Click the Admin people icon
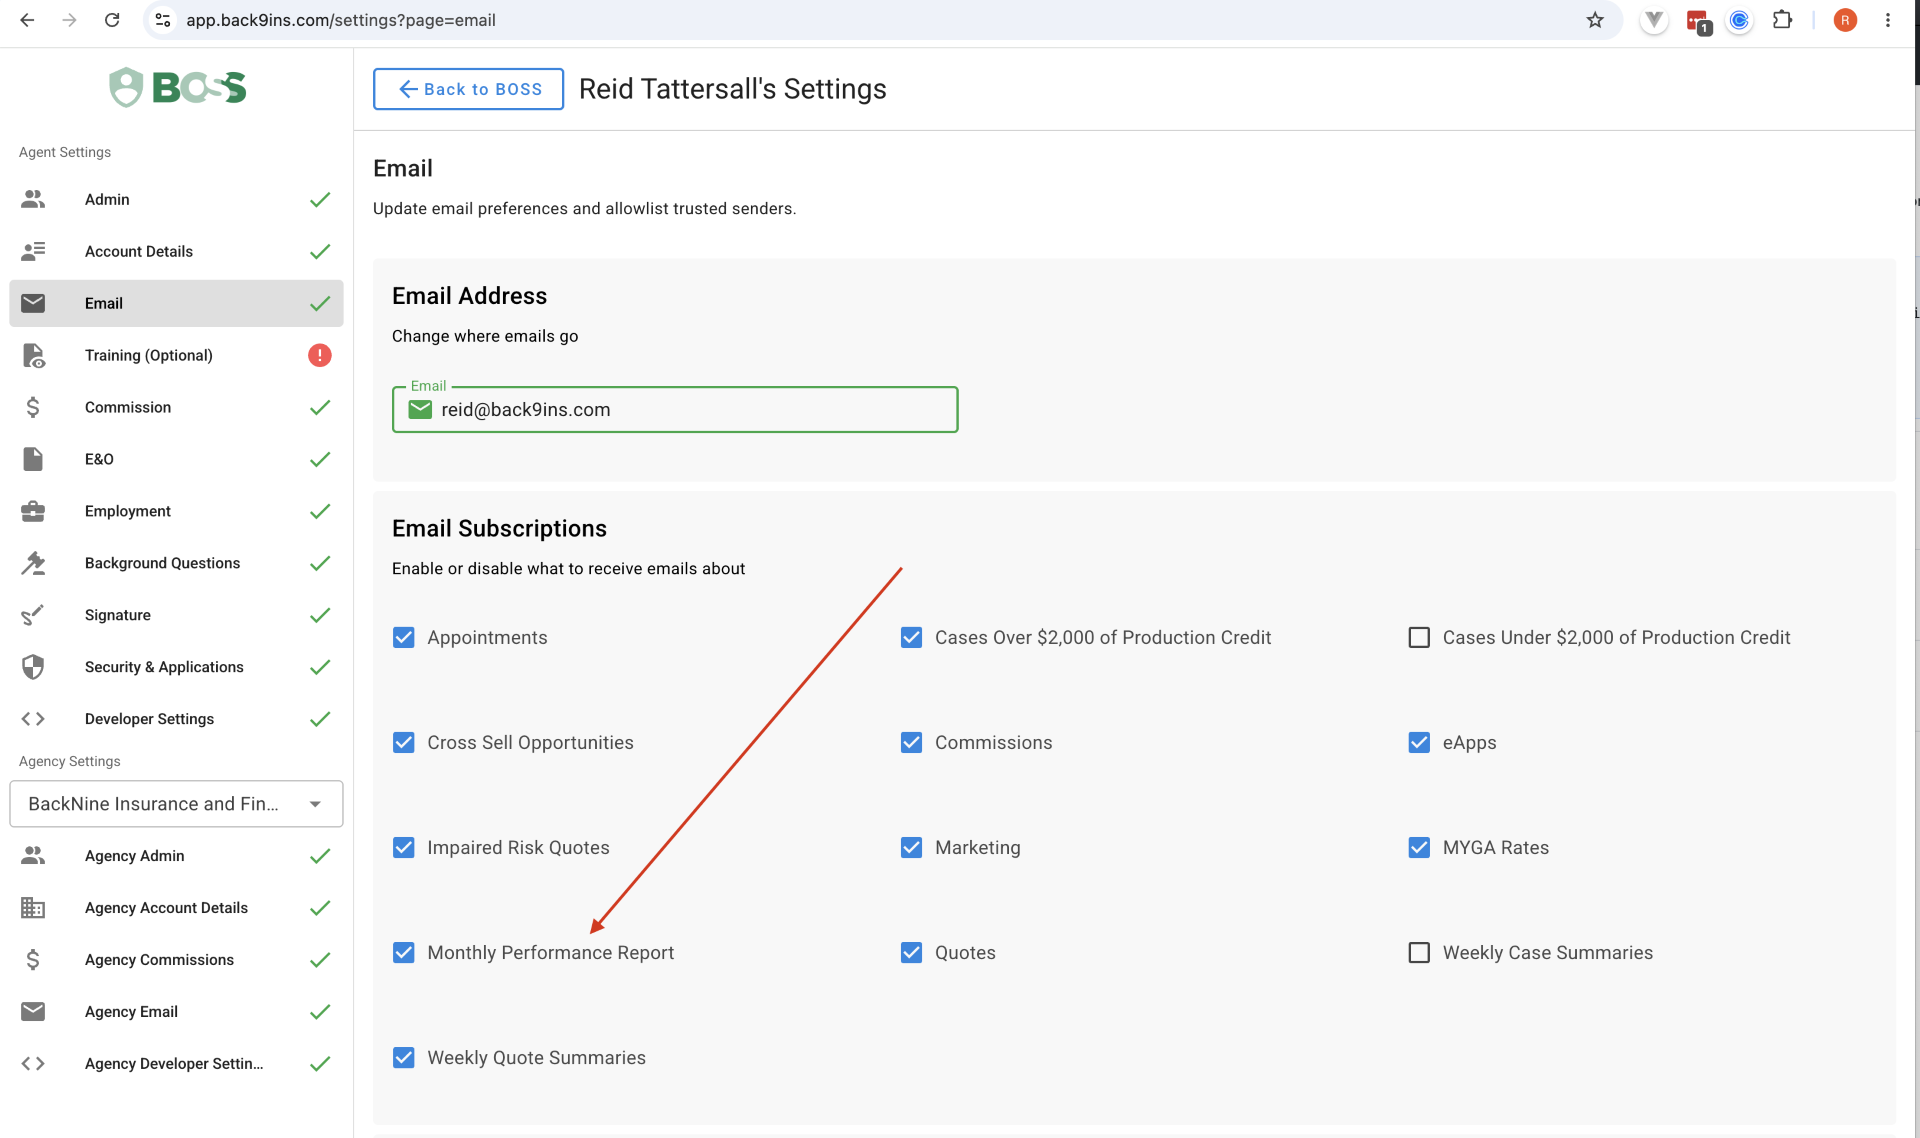The height and width of the screenshot is (1138, 1920). click(33, 199)
